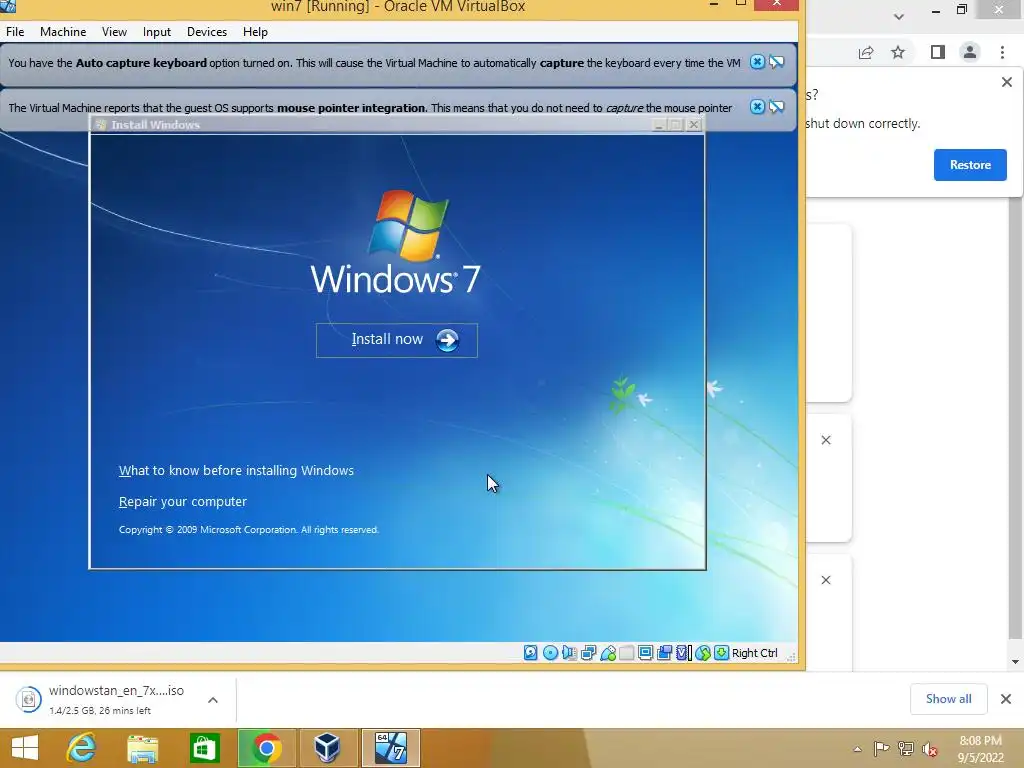Suppress future mouse pointer integration messages

tap(776, 106)
